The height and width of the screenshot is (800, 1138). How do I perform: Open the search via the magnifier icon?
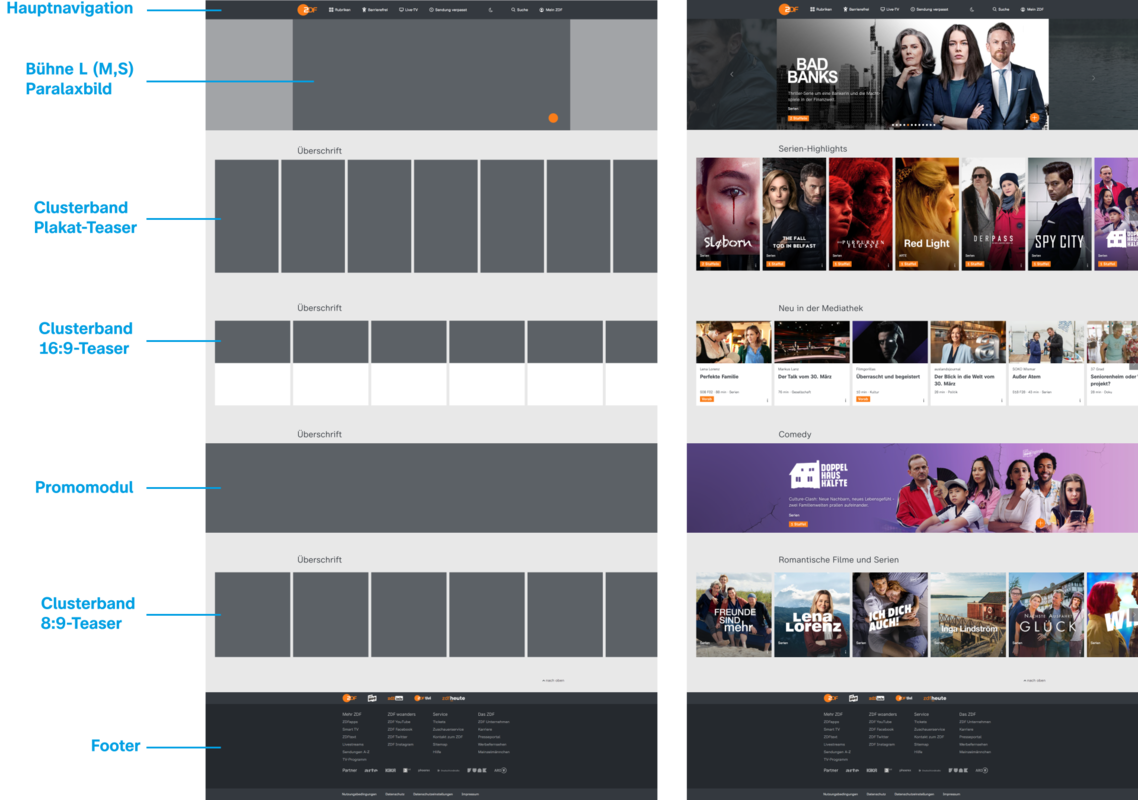click(996, 9)
